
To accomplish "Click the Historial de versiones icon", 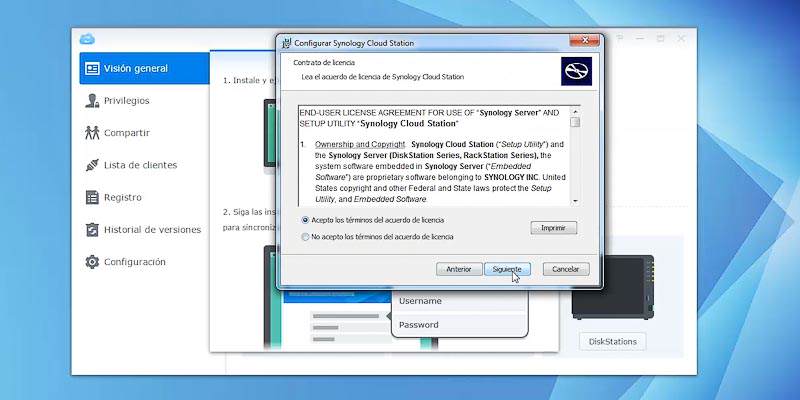I will 92,230.
